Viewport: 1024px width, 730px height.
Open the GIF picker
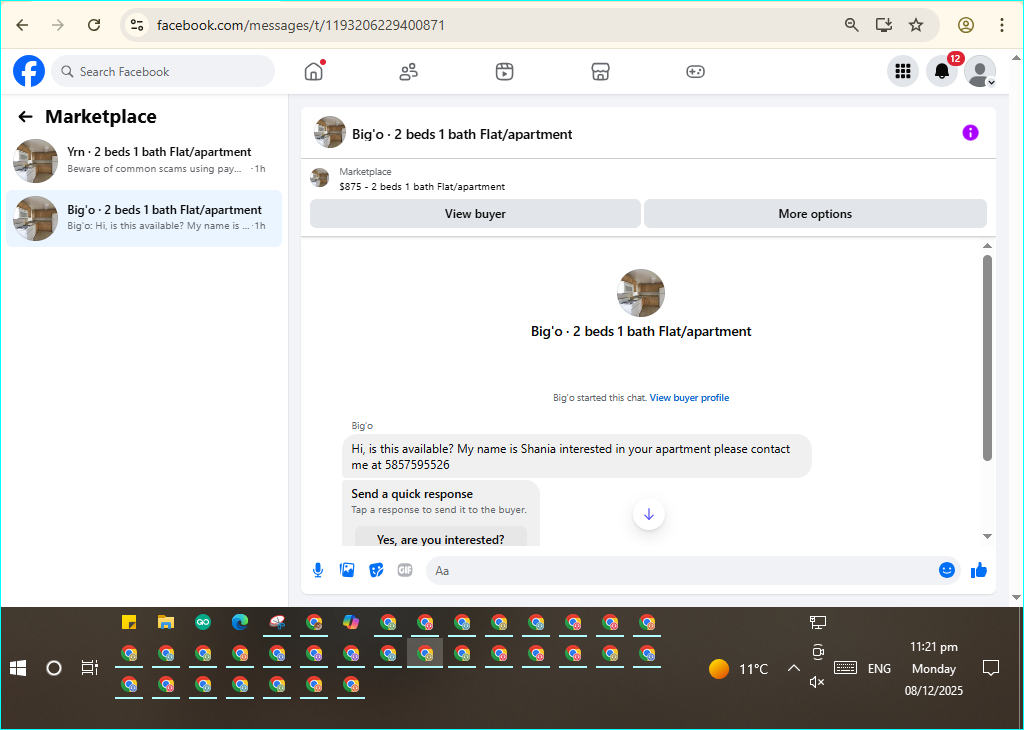pos(405,570)
